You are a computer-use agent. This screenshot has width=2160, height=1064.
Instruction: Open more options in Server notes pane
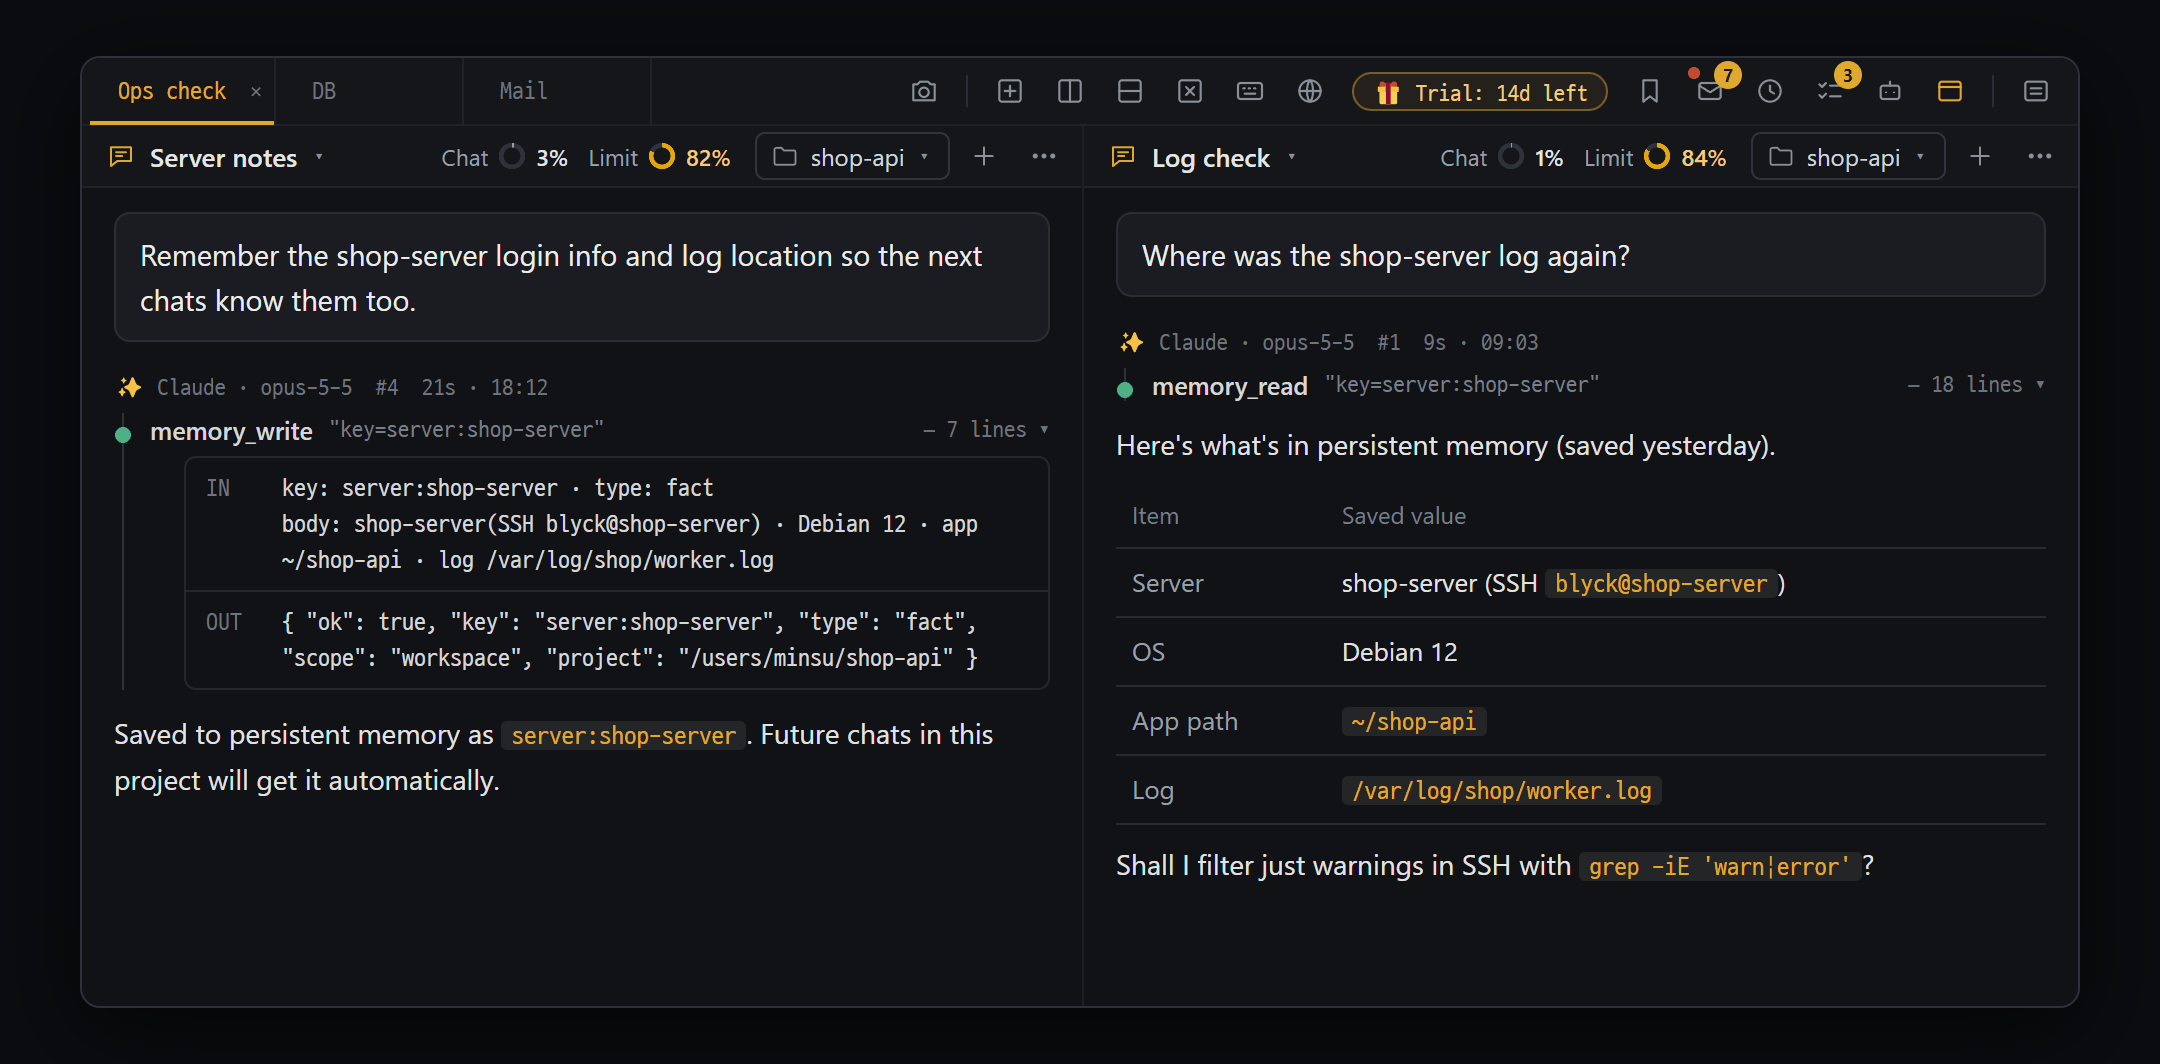[1044, 157]
